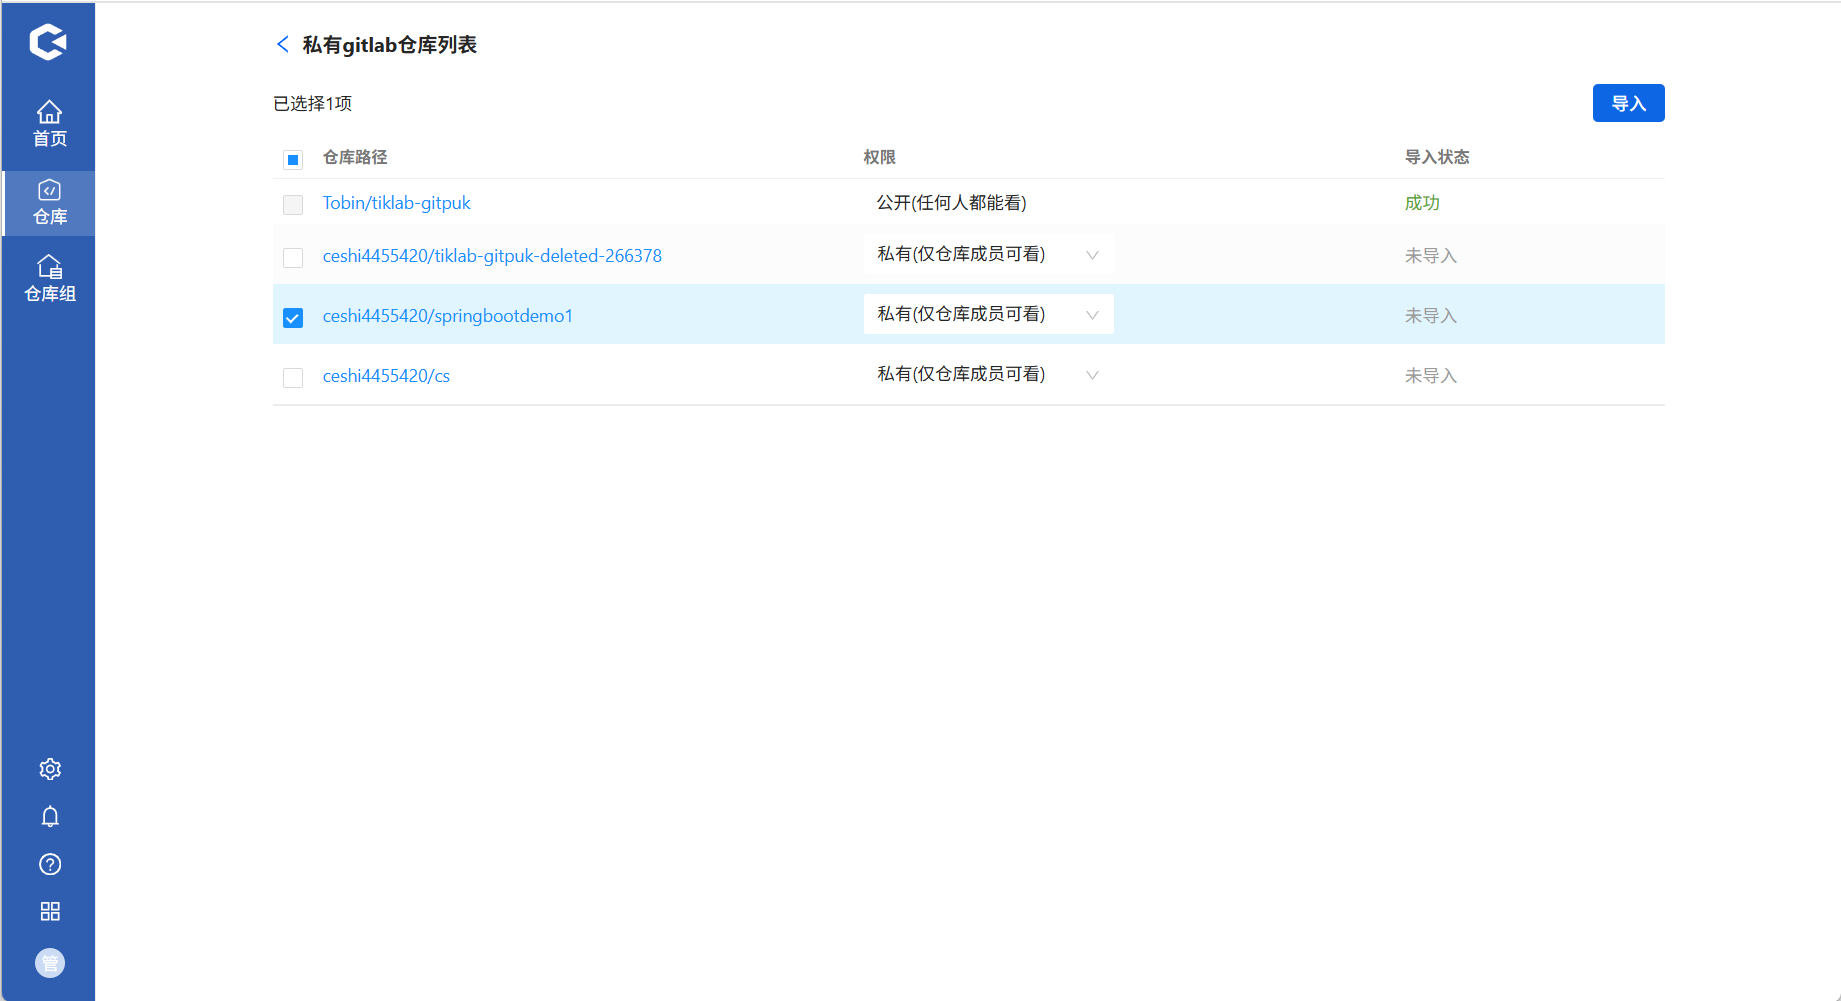The width and height of the screenshot is (1841, 1001).
Task: Open the help question-mark icon
Action: point(50,864)
